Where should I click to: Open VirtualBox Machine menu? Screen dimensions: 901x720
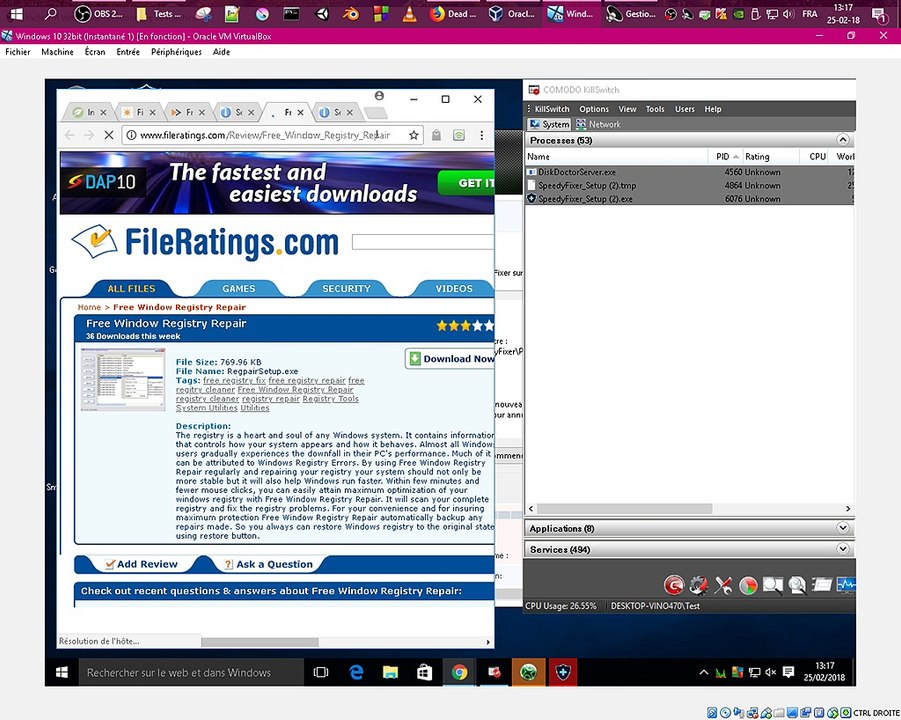click(x=57, y=52)
